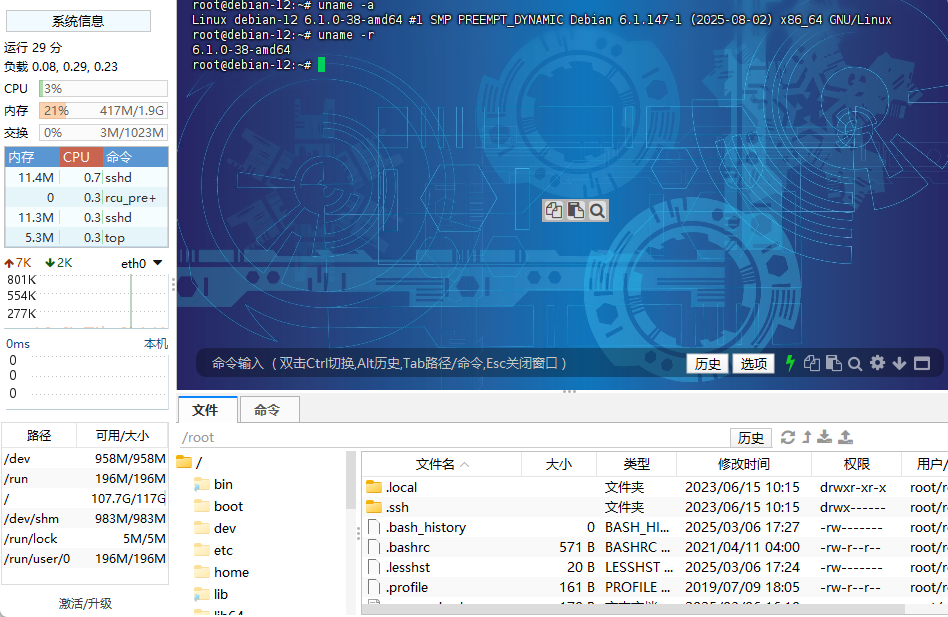Click copy icon in command input bar

811,363
